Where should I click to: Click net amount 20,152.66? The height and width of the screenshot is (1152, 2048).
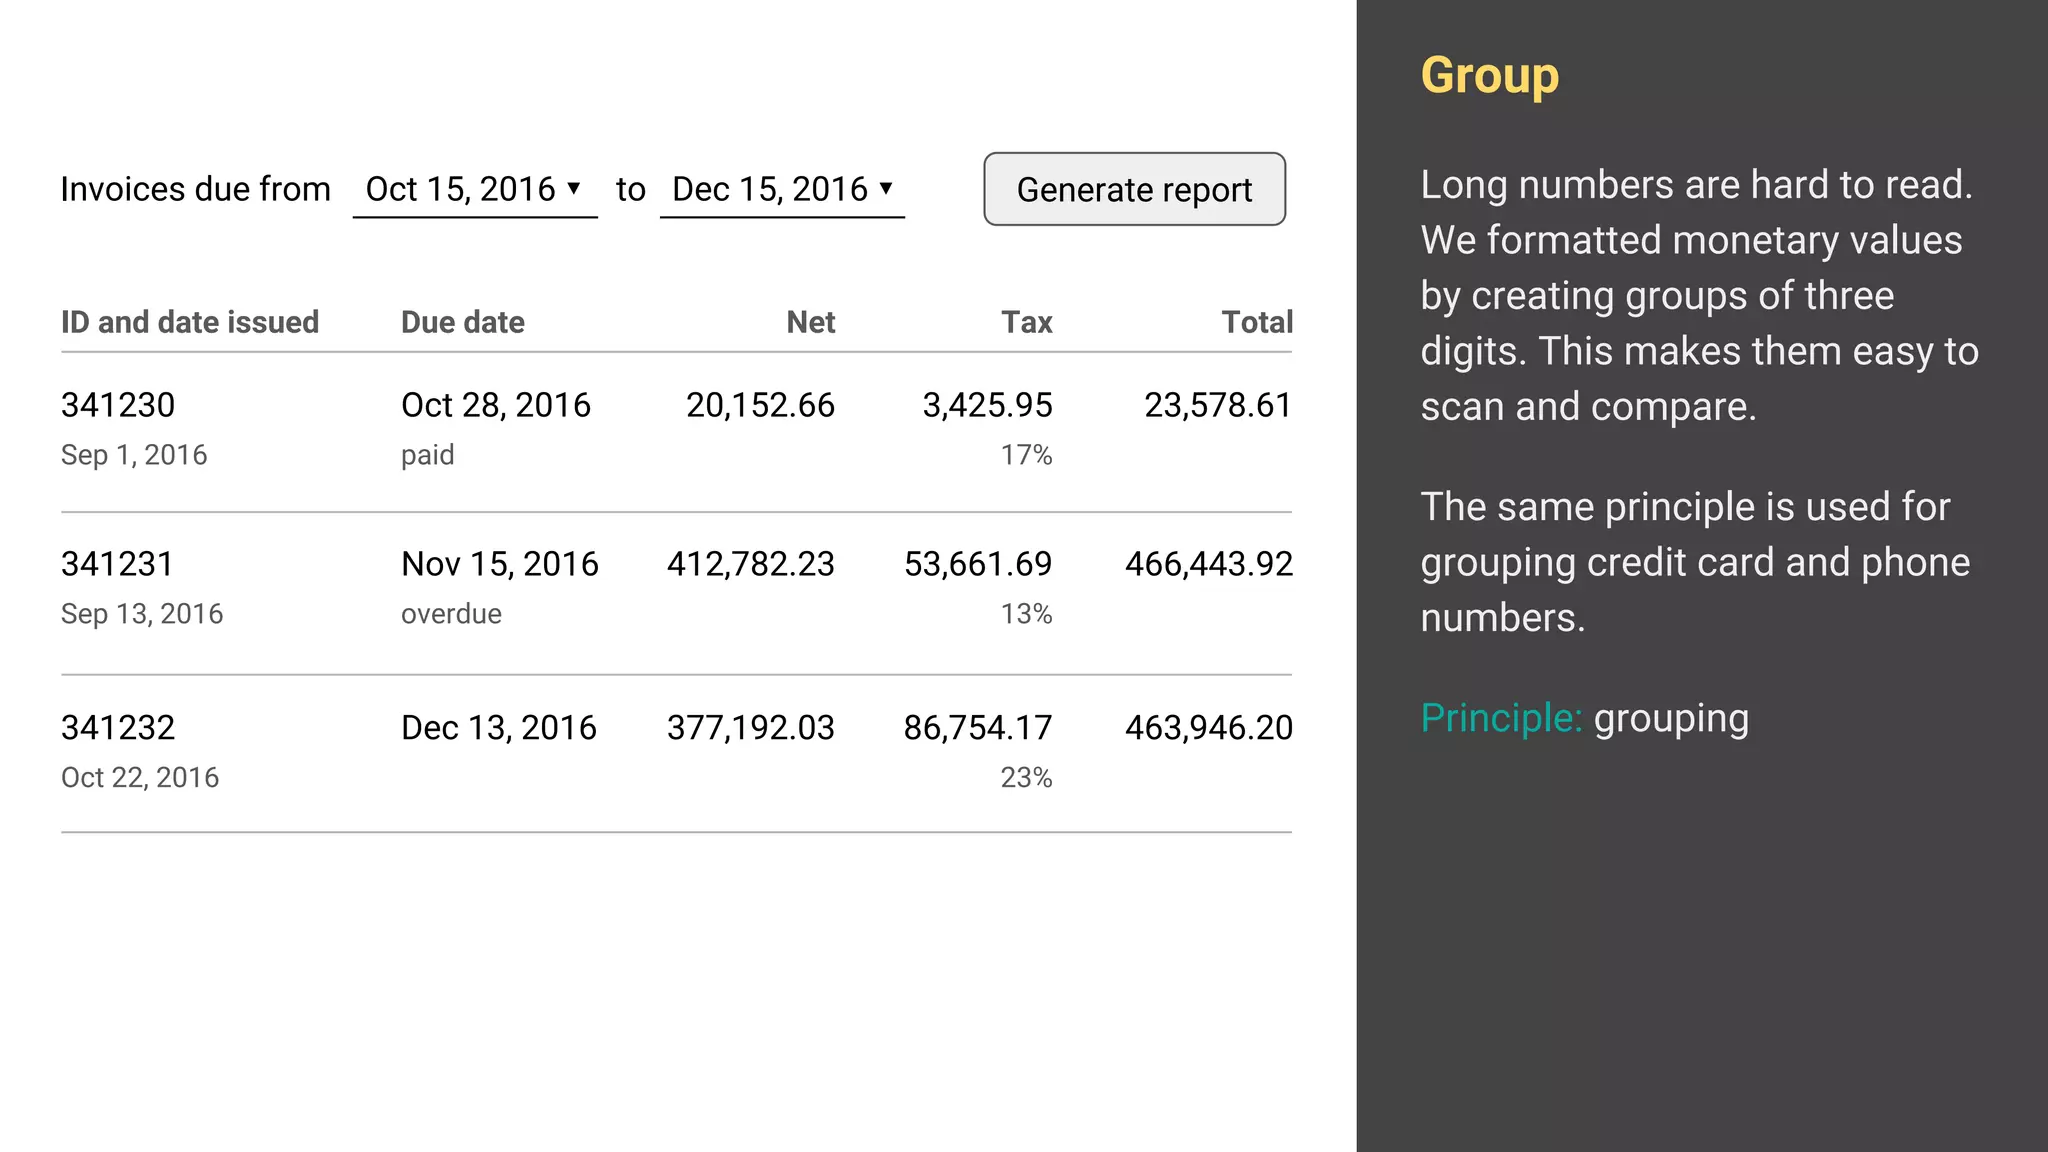pyautogui.click(x=760, y=405)
